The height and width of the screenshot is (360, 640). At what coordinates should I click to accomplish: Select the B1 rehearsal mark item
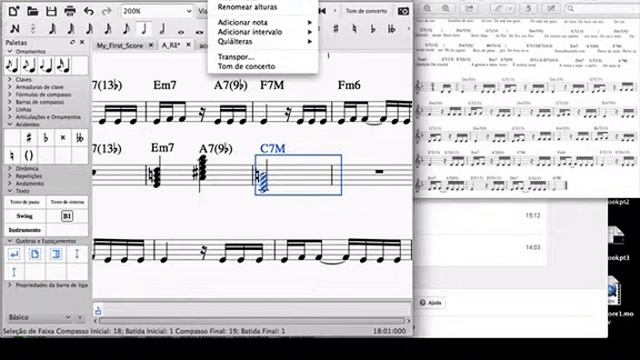coord(67,216)
